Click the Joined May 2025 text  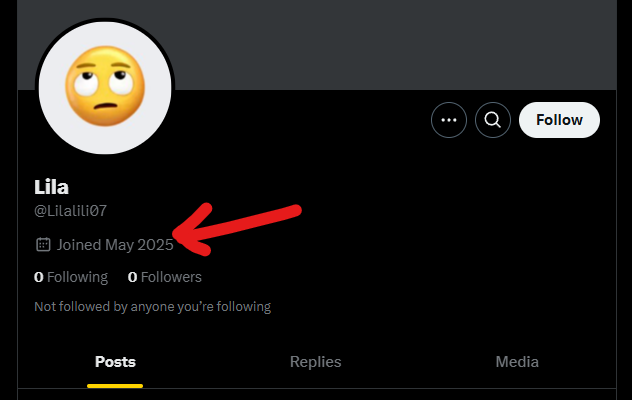[x=115, y=244]
